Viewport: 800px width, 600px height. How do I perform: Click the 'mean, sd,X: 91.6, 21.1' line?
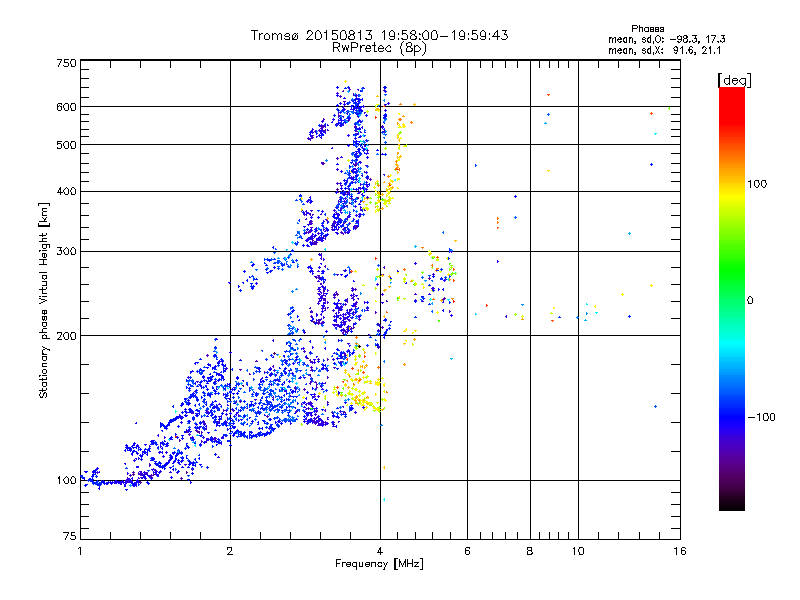tap(665, 50)
